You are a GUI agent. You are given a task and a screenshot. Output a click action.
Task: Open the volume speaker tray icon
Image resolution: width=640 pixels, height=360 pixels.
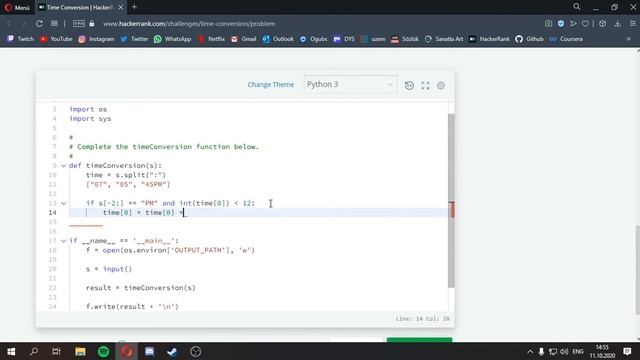[x=564, y=351]
